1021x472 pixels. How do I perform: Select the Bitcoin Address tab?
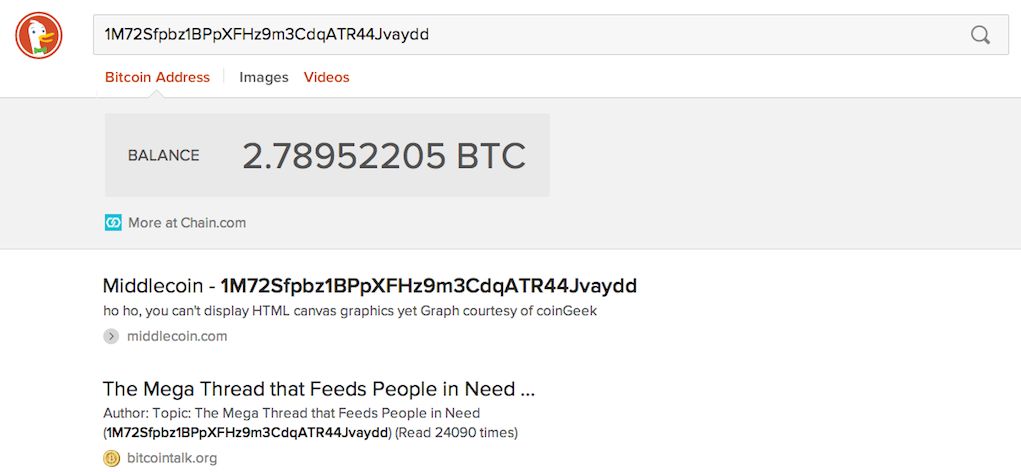pyautogui.click(x=158, y=77)
